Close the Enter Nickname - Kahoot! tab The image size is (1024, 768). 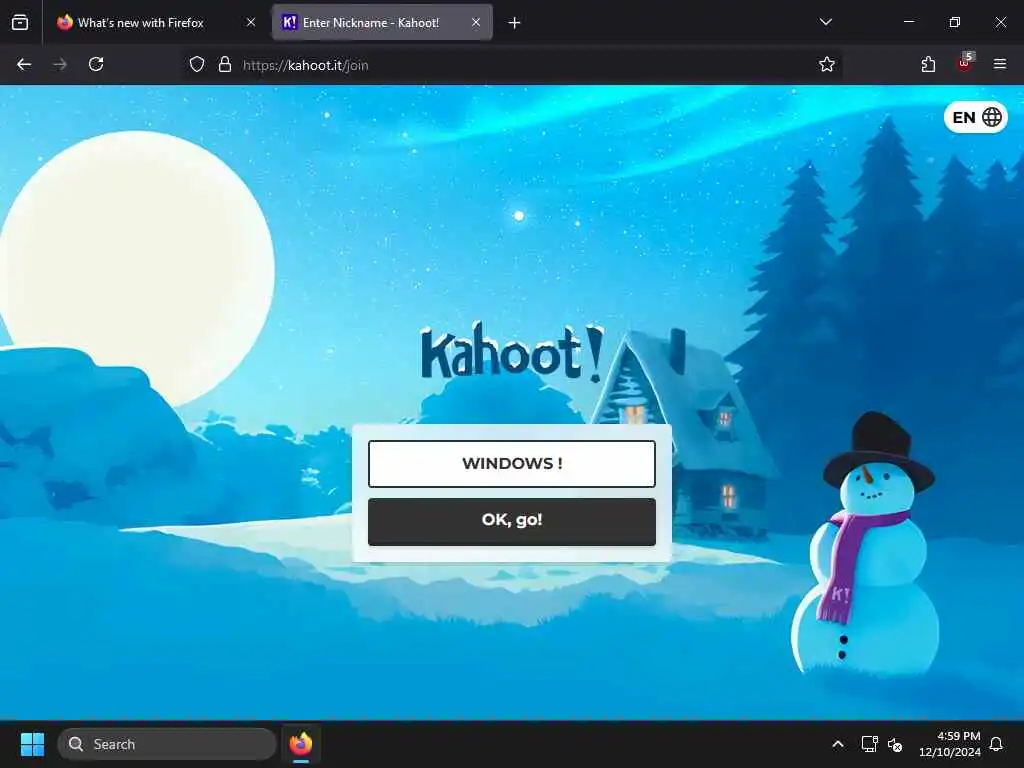point(476,22)
